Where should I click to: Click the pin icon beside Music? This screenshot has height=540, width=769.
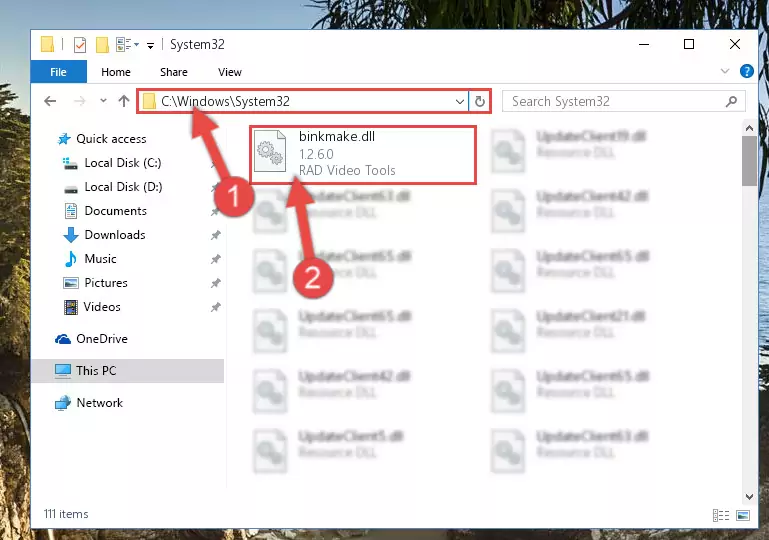tap(215, 259)
